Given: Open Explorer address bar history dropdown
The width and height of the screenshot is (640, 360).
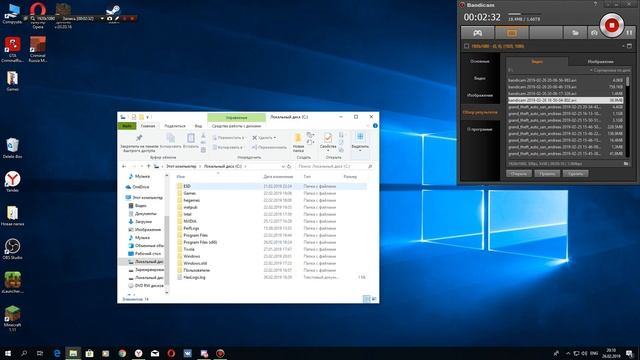Looking at the screenshot, I should (283, 167).
